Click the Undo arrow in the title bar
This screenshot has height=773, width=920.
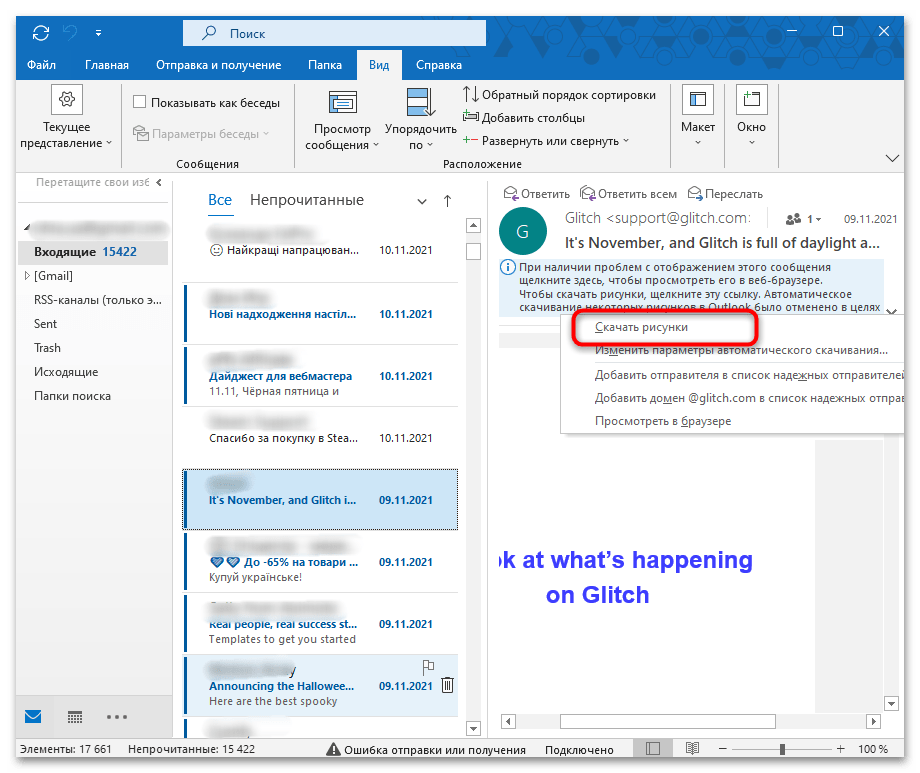tap(70, 33)
